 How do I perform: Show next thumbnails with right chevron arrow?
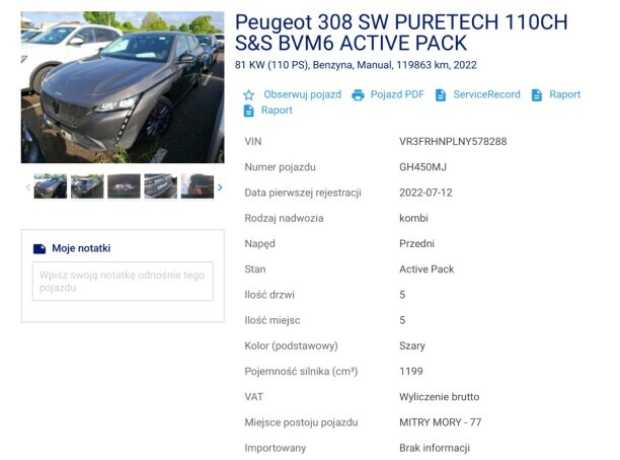[220, 187]
